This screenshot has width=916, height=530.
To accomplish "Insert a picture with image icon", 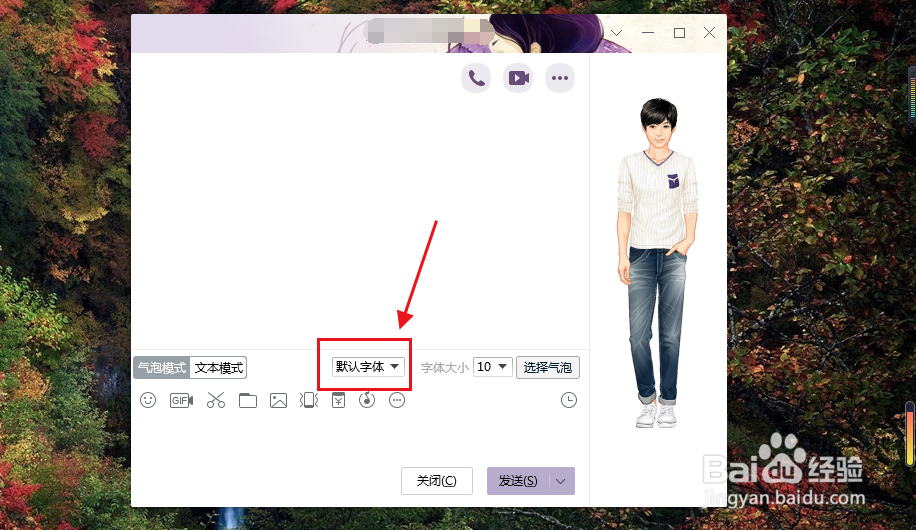I will pyautogui.click(x=278, y=400).
